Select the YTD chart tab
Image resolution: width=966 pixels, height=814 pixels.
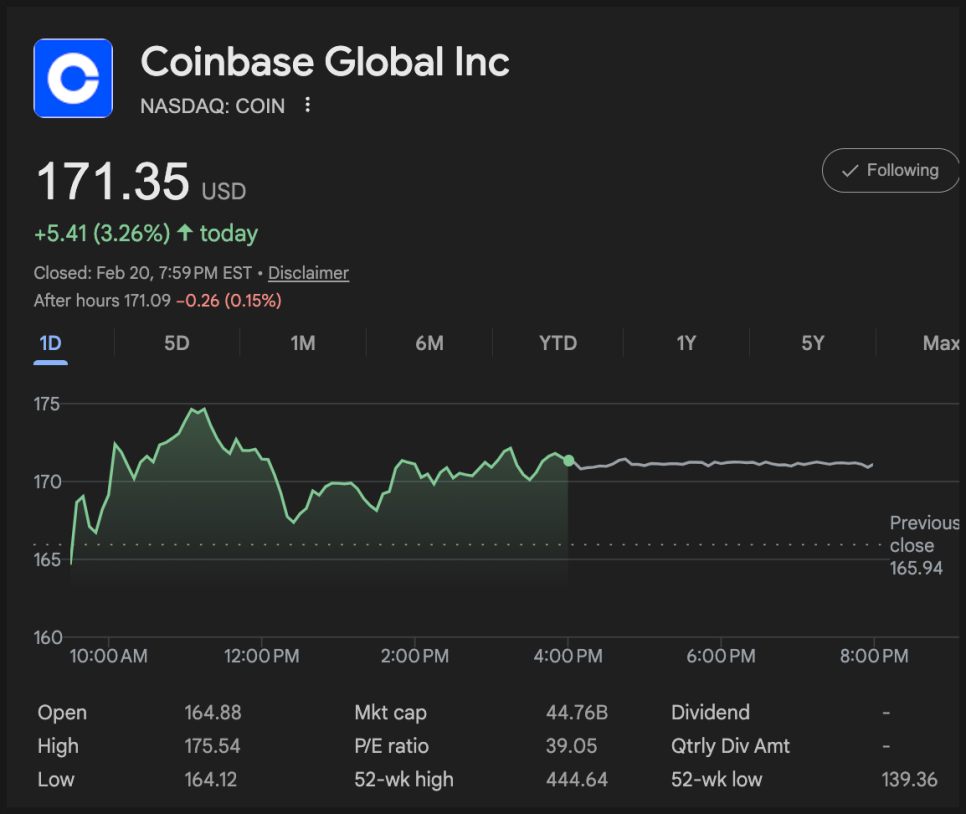pos(558,344)
